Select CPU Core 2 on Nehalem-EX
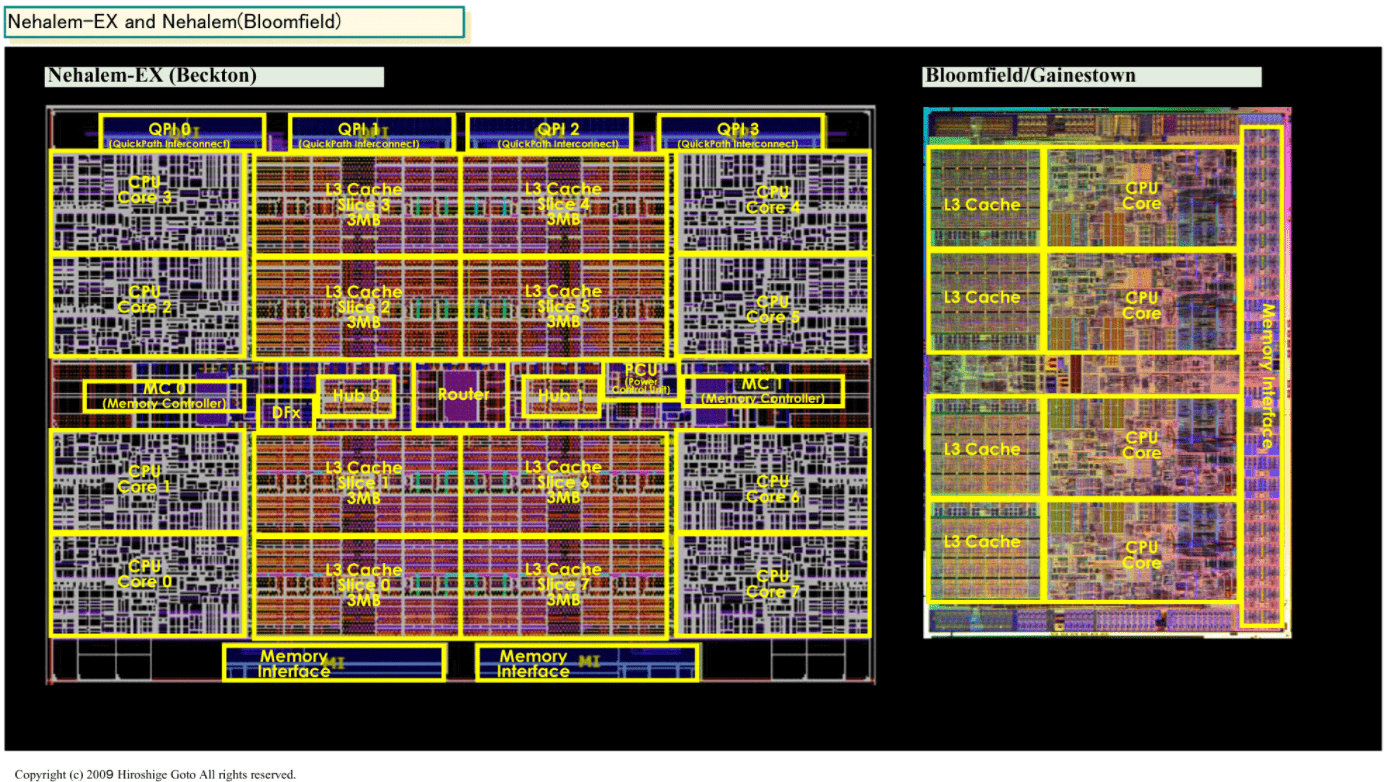 point(146,307)
